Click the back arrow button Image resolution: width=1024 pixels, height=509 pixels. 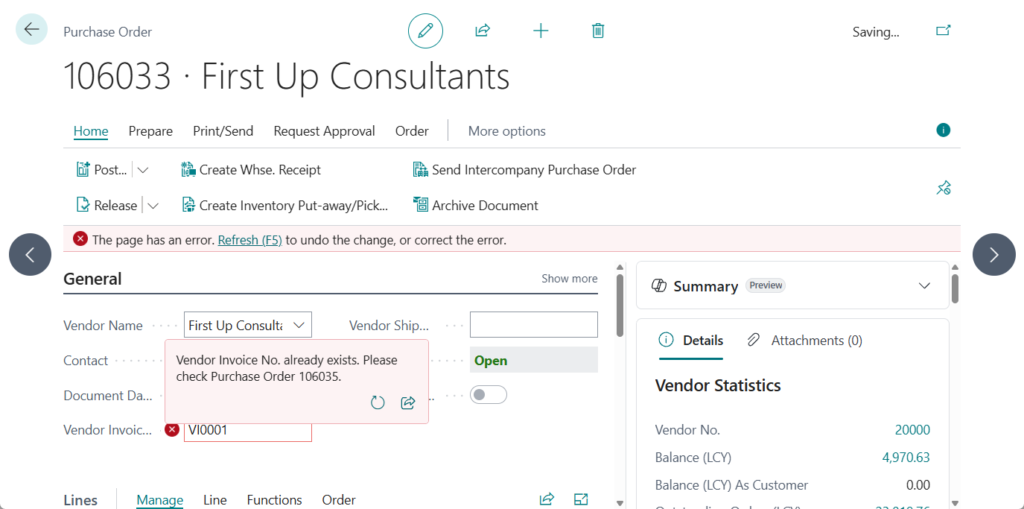(x=31, y=30)
